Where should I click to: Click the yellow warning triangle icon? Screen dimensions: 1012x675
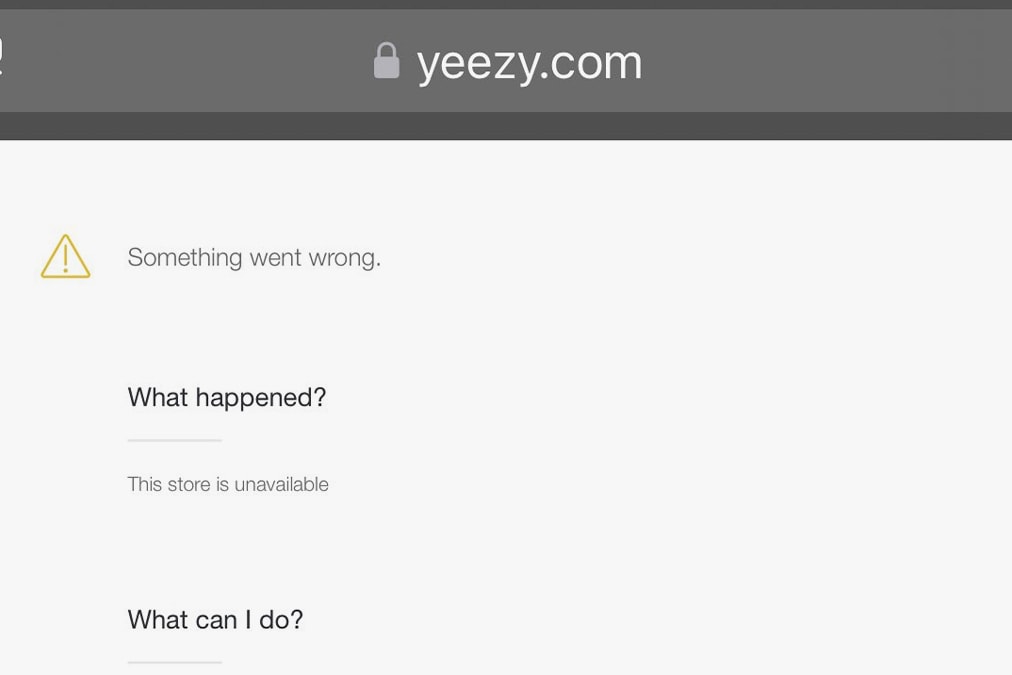tap(65, 257)
